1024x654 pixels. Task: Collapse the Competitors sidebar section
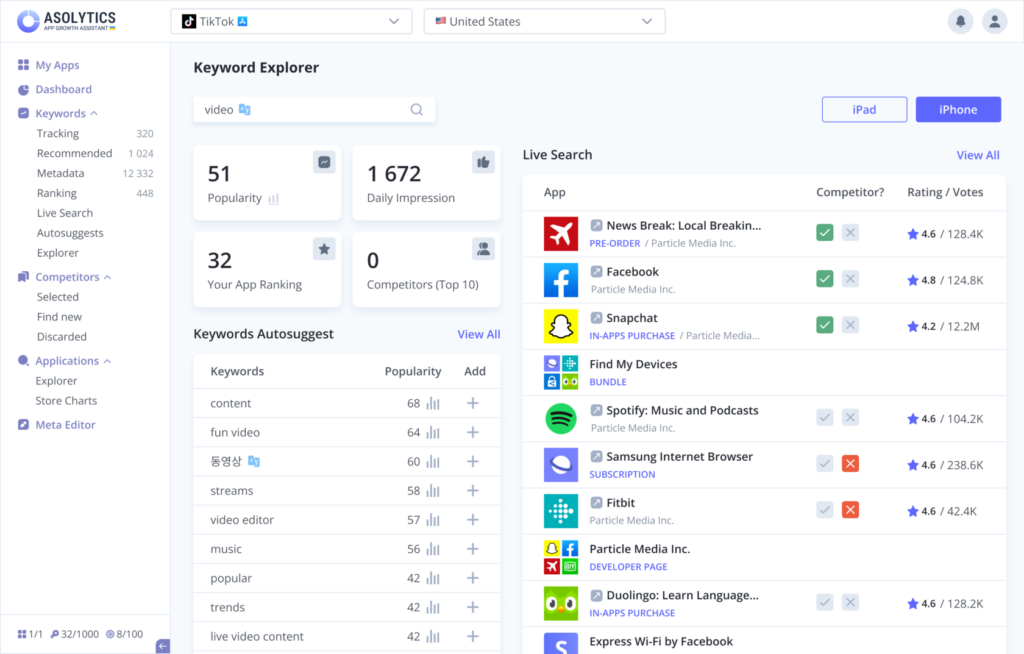[108, 278]
